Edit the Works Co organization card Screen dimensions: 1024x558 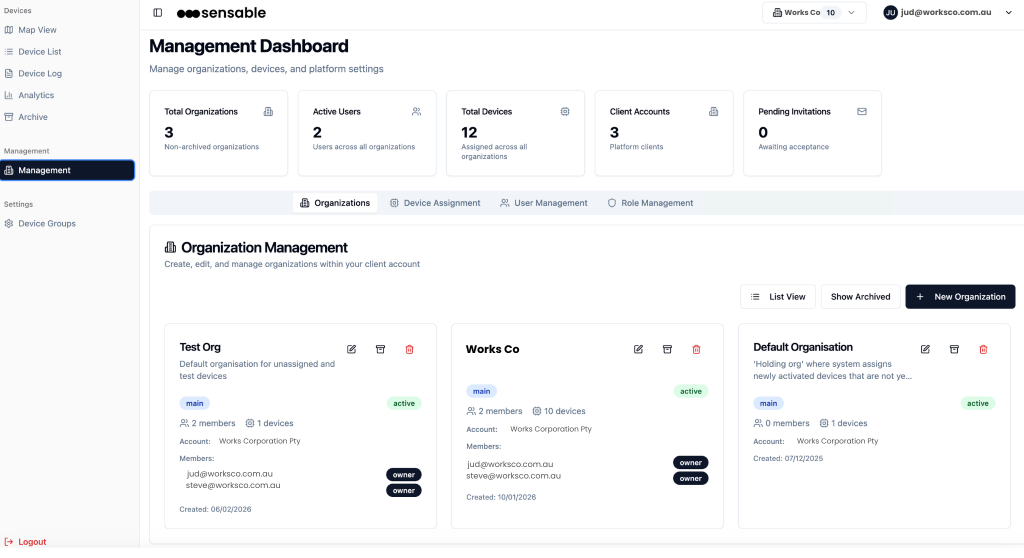(638, 350)
